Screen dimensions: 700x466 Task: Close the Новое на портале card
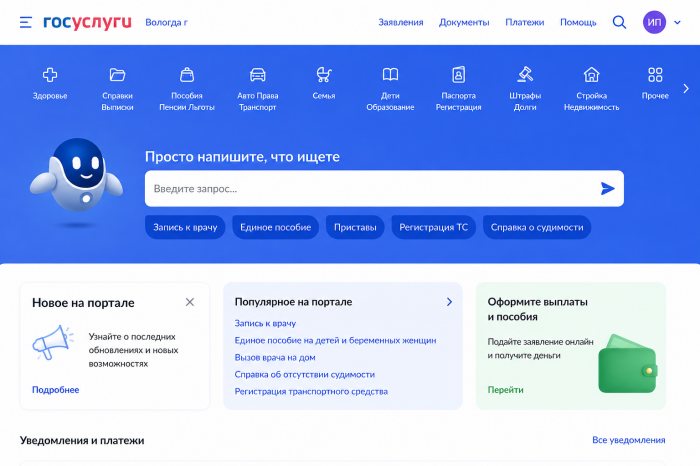[190, 302]
